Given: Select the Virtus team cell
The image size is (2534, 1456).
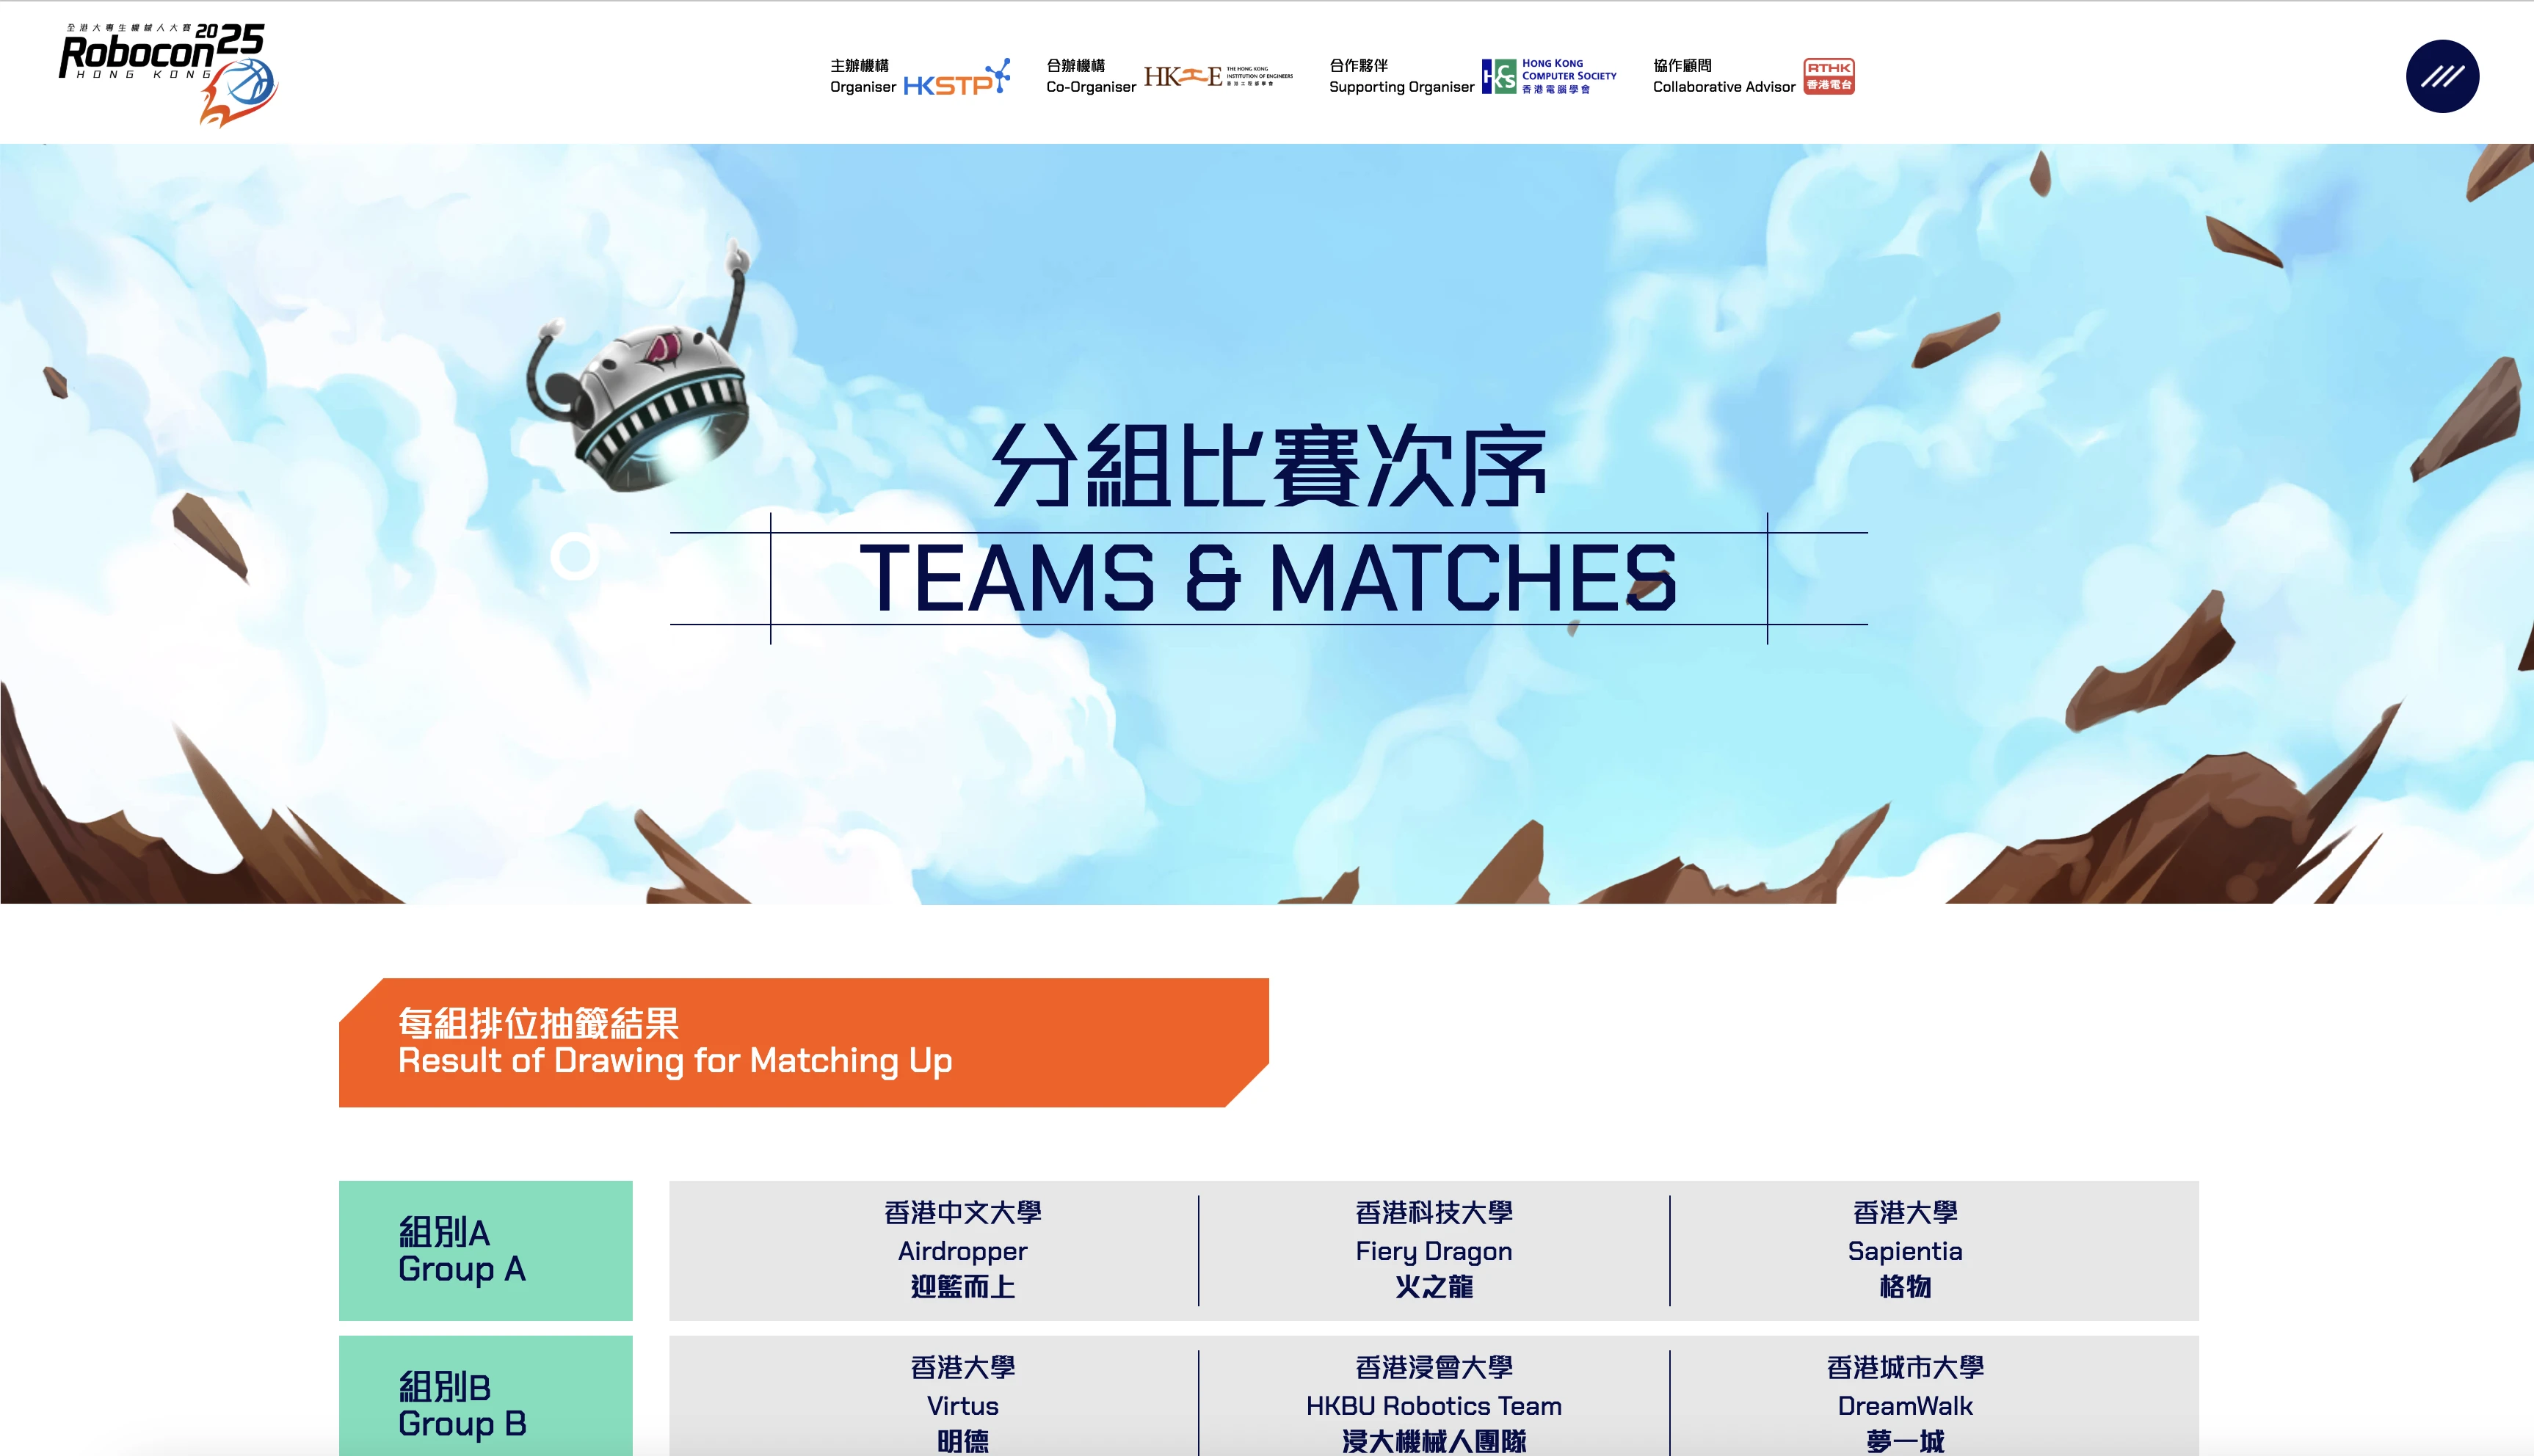Looking at the screenshot, I should tap(962, 1404).
